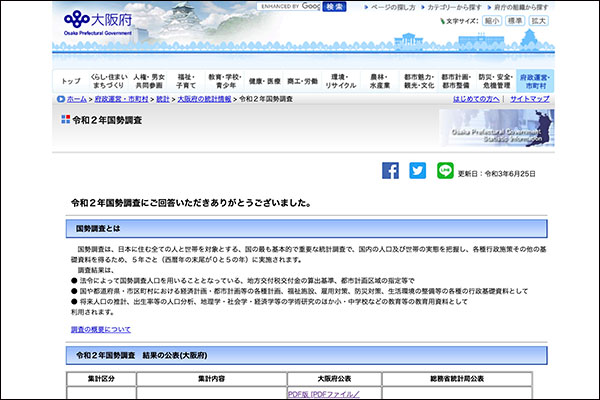Share page on Twitter
The image size is (600, 400).
tap(417, 171)
